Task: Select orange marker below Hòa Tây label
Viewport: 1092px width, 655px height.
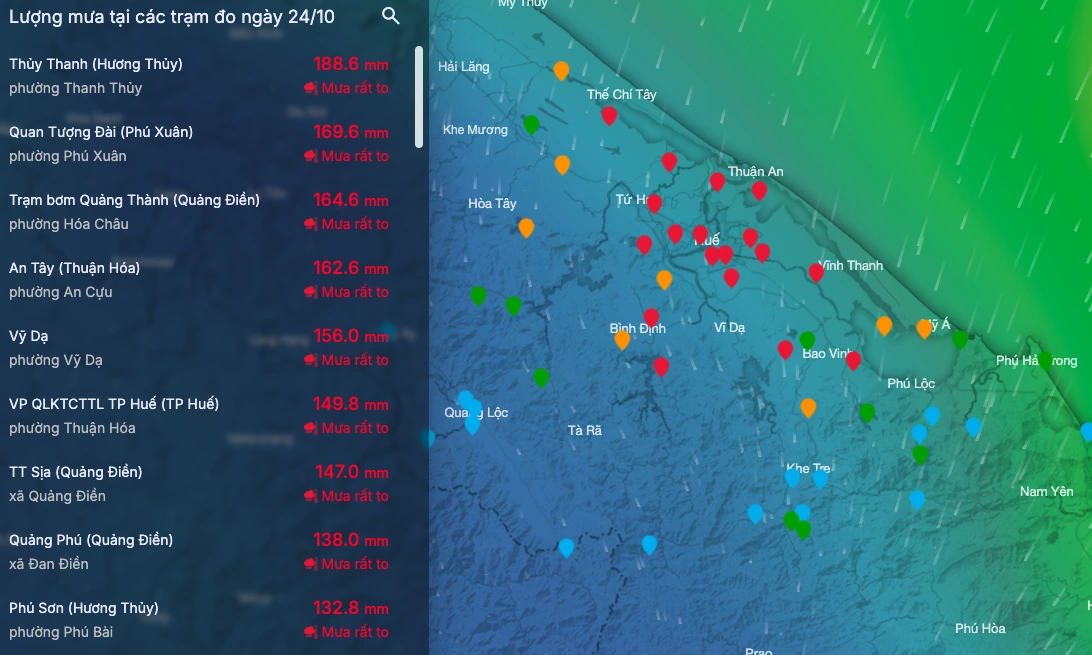Action: [x=526, y=227]
